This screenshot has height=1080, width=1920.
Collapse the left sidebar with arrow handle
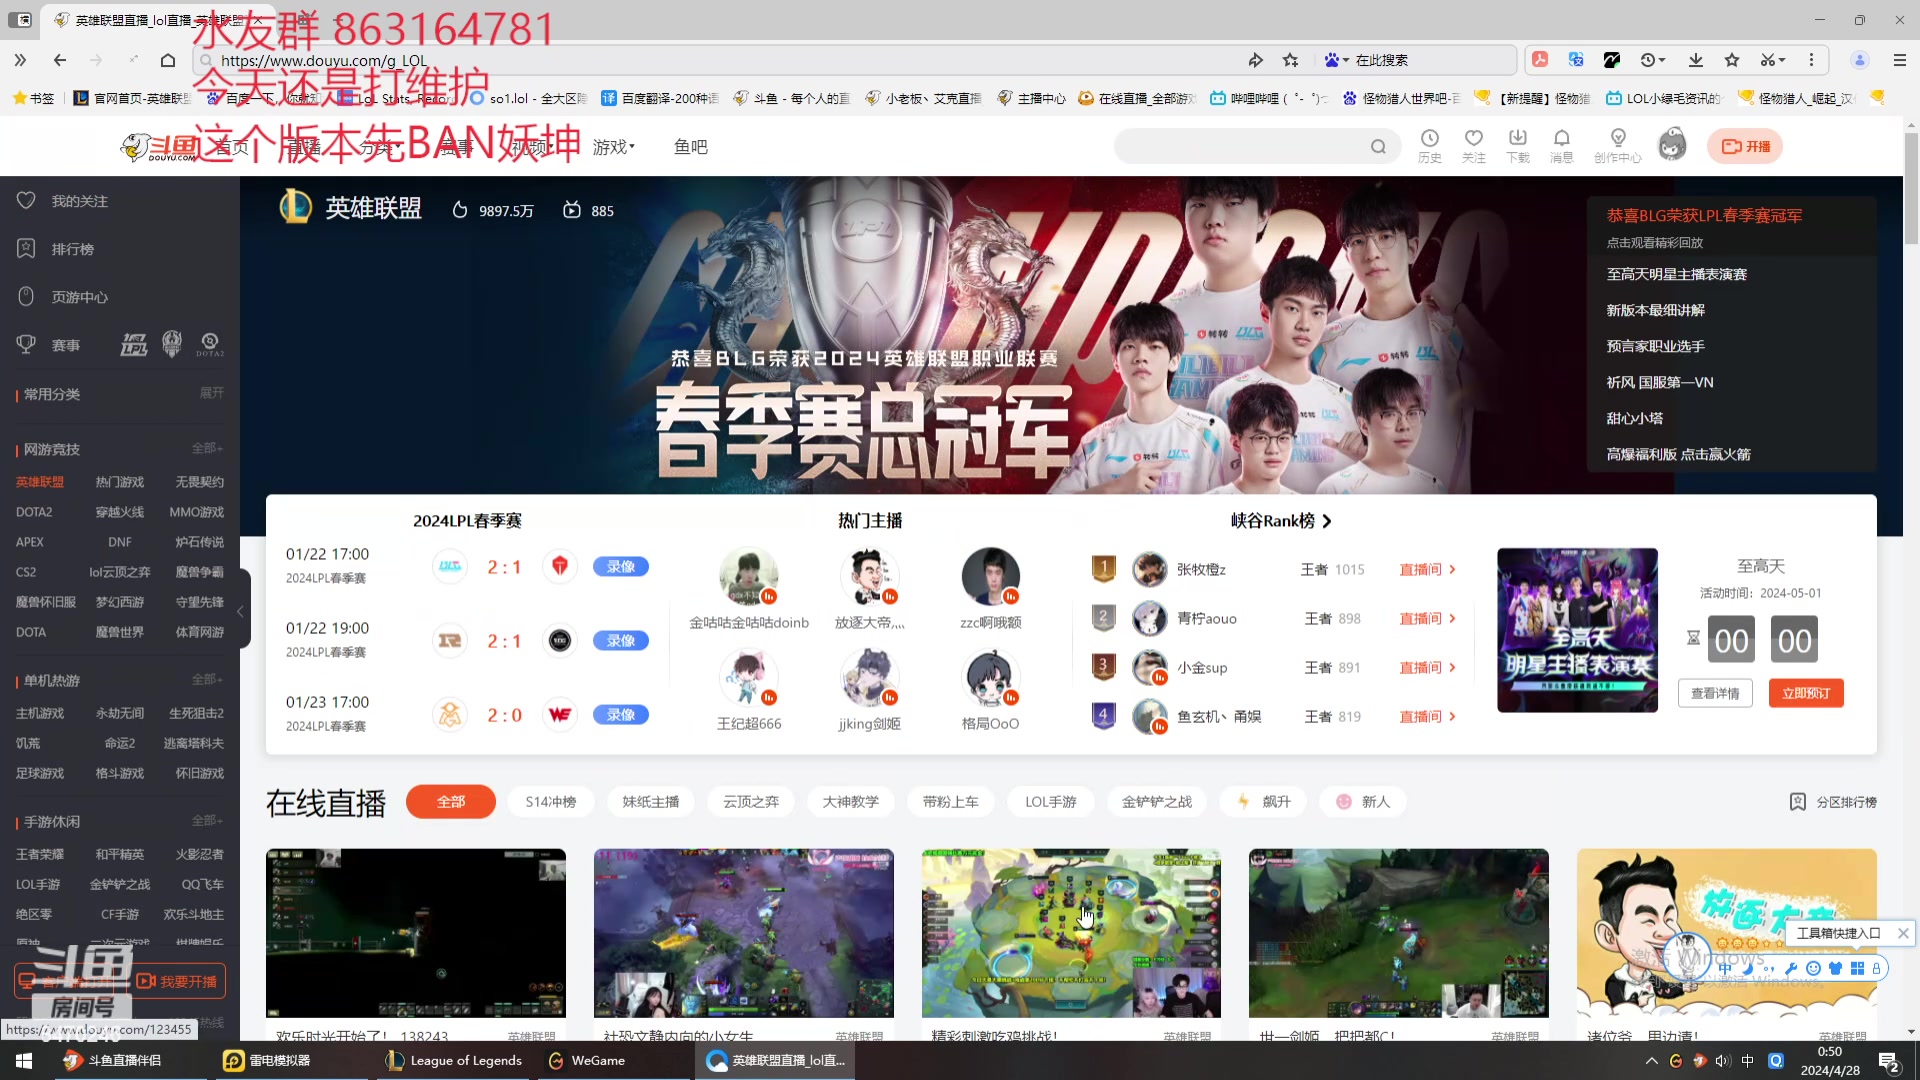coord(240,611)
